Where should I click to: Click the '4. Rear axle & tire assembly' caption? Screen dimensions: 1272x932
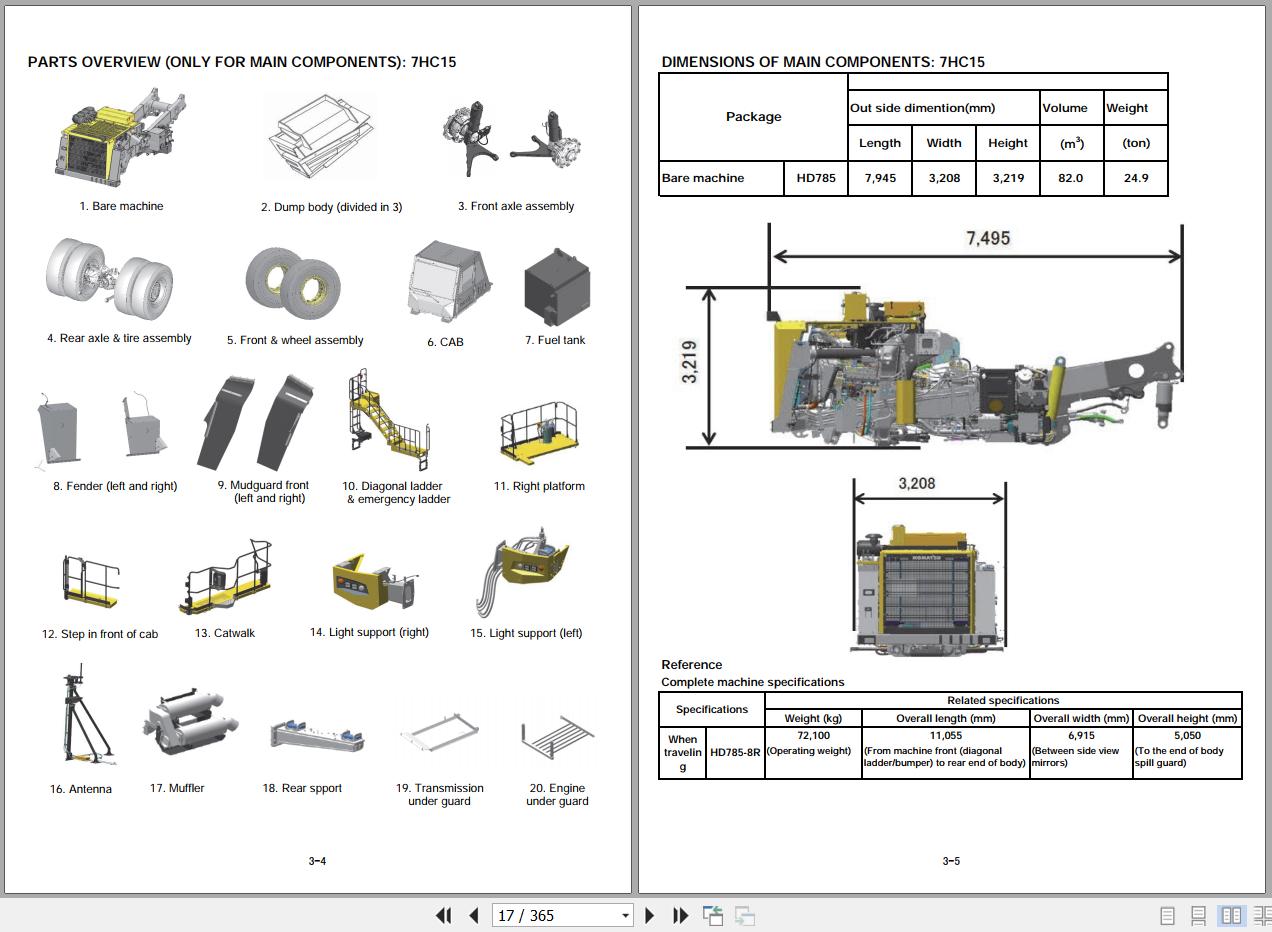[119, 338]
